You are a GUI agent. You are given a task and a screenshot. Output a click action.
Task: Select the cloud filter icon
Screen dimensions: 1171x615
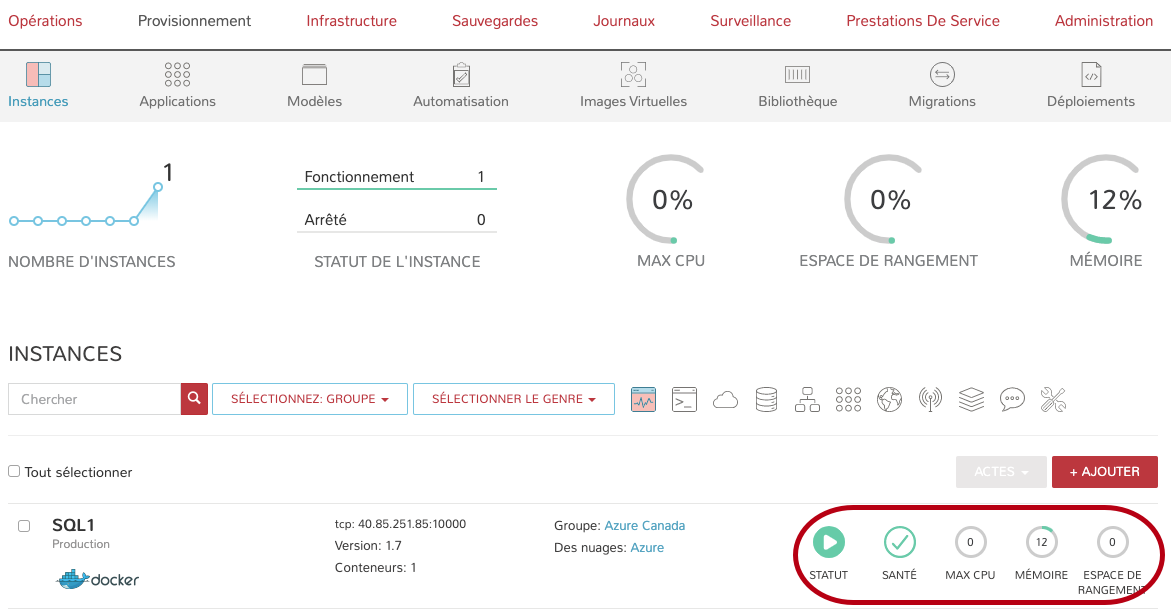click(725, 400)
